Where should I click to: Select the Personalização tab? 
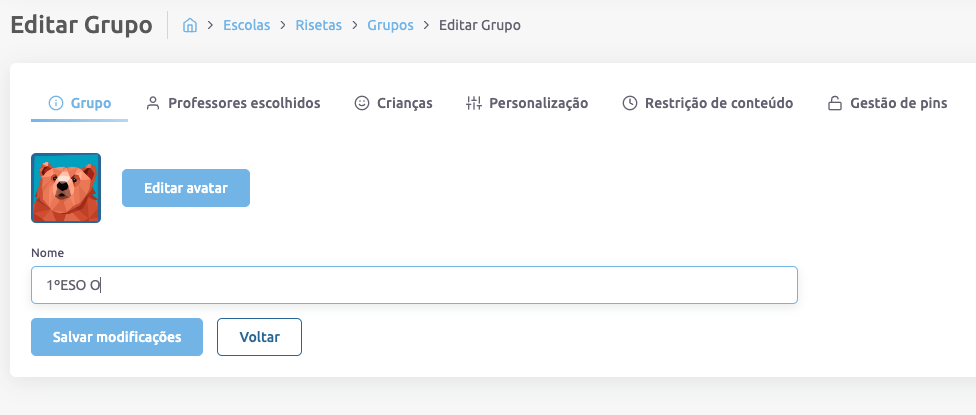[537, 103]
